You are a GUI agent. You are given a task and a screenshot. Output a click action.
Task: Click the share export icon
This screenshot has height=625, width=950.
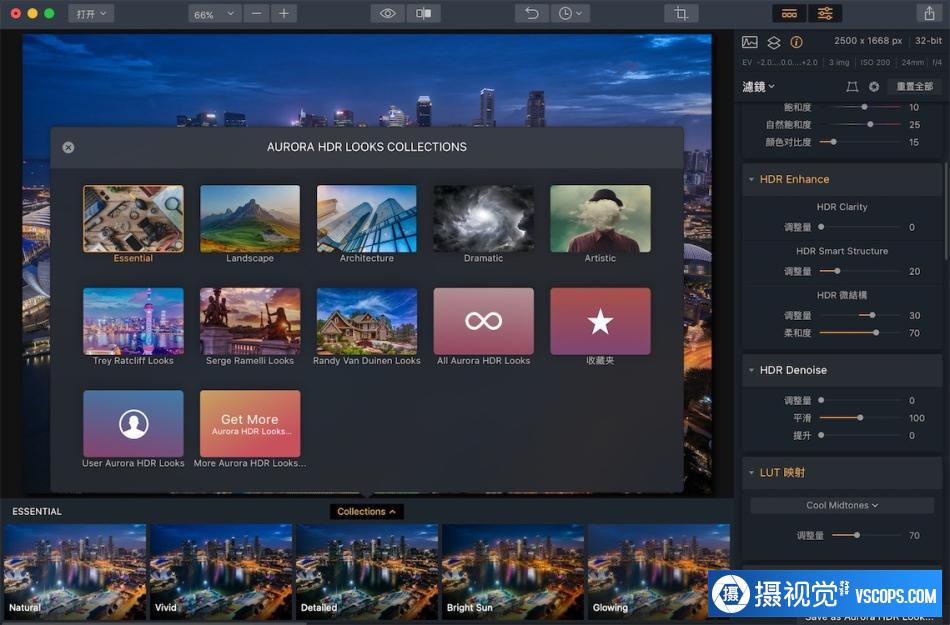[929, 14]
